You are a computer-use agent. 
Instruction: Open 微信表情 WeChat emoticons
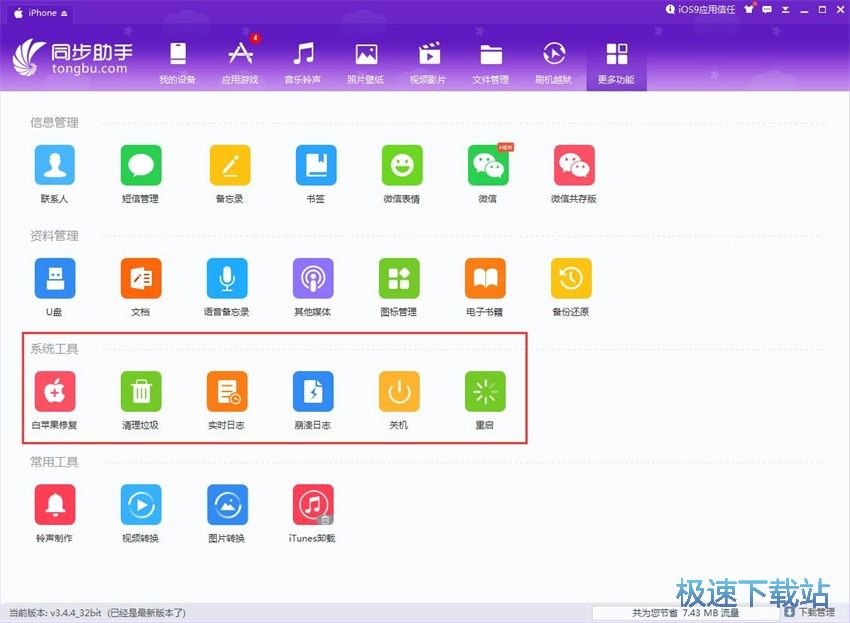click(402, 165)
